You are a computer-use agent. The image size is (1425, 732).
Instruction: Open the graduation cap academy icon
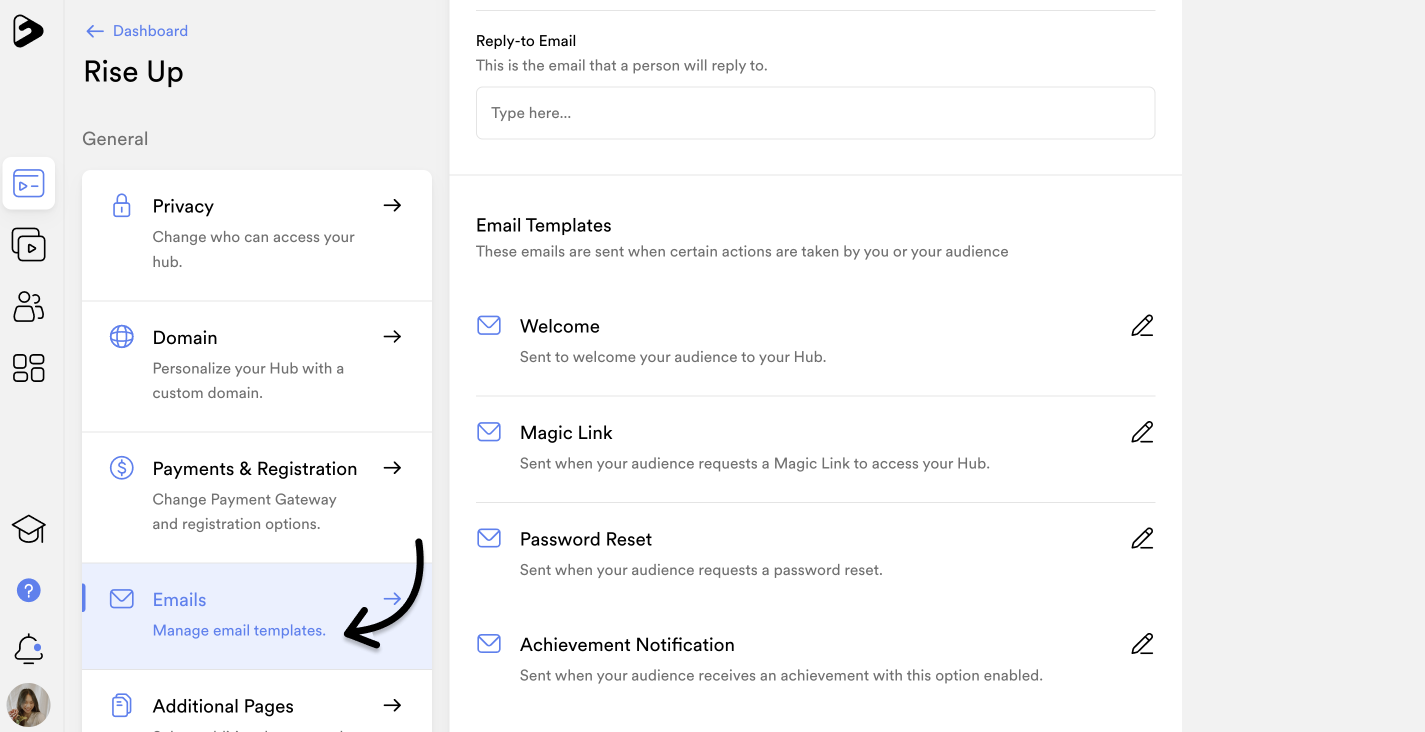(x=29, y=529)
